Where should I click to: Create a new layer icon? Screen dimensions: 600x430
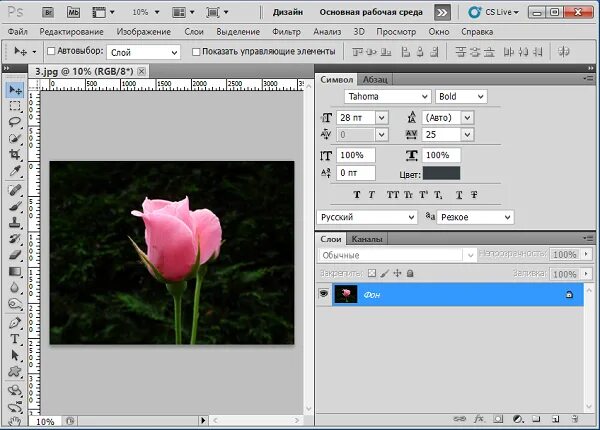[556, 419]
